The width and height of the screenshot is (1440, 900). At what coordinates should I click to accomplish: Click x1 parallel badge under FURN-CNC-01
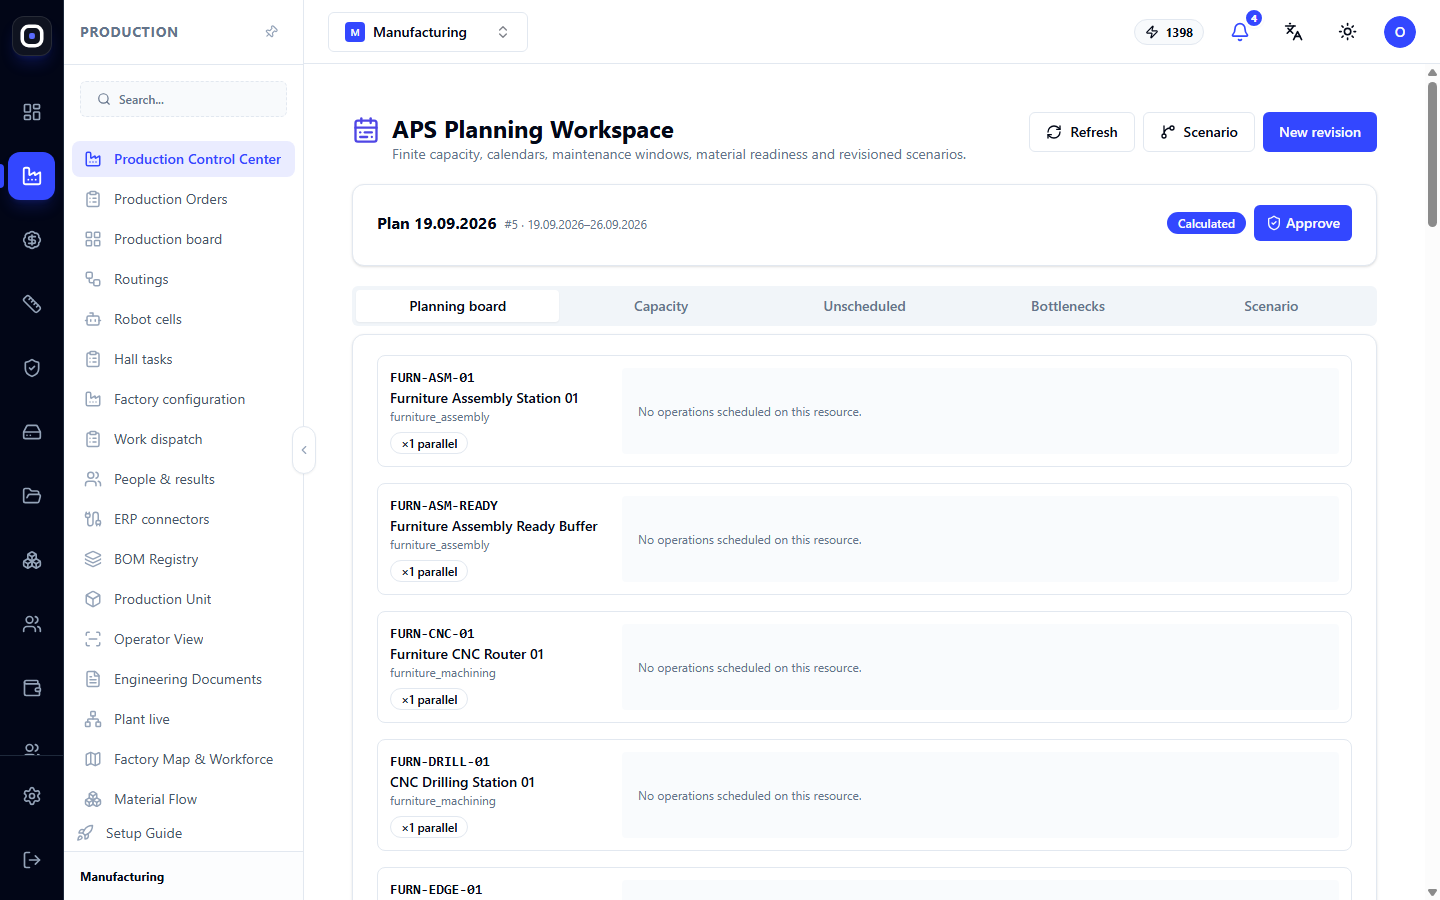click(429, 700)
